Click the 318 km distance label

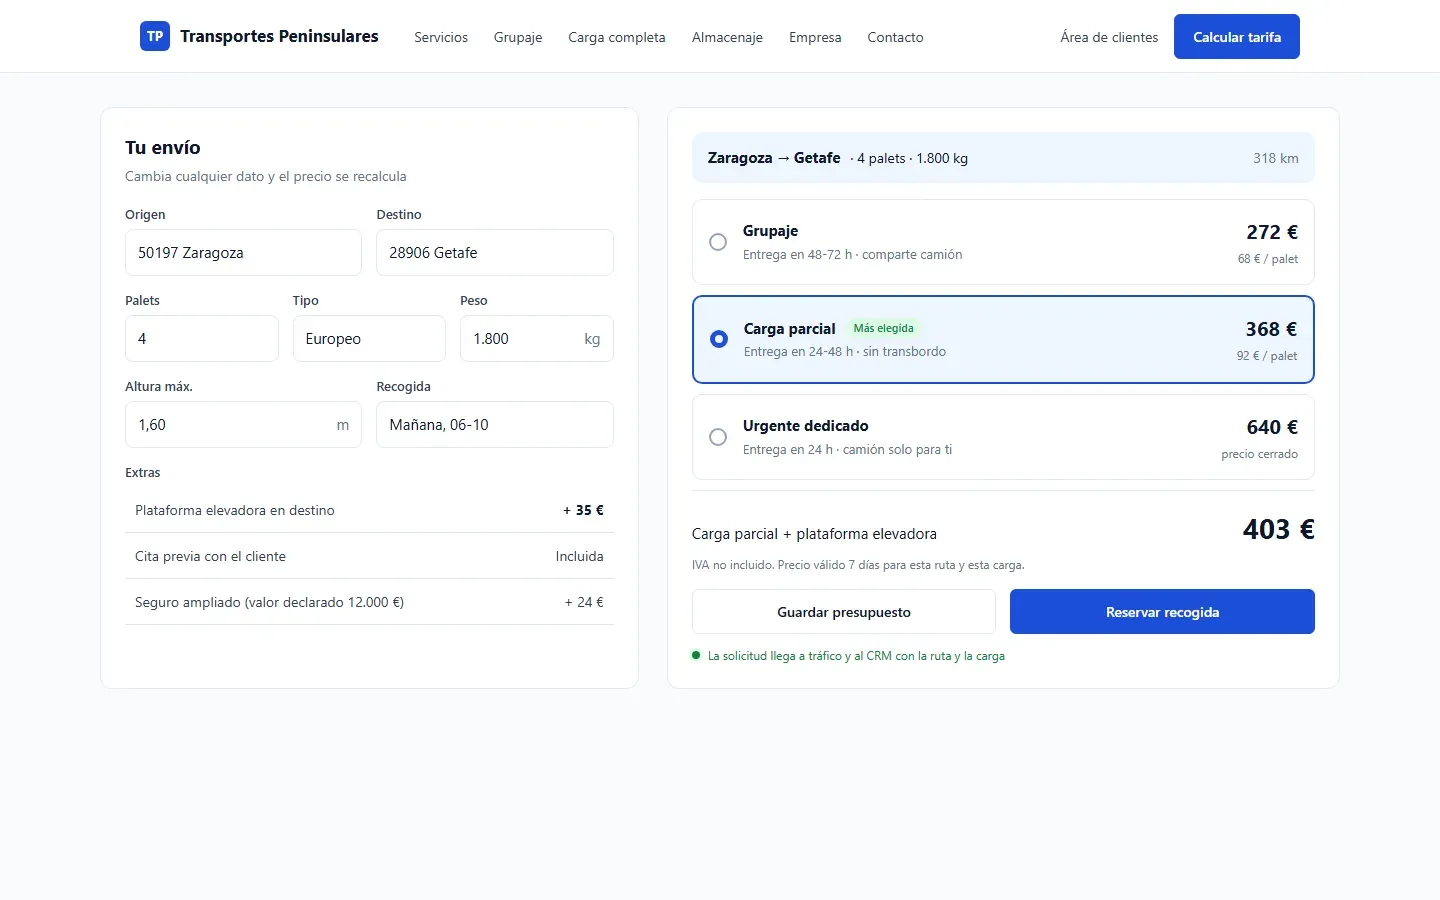coord(1276,158)
